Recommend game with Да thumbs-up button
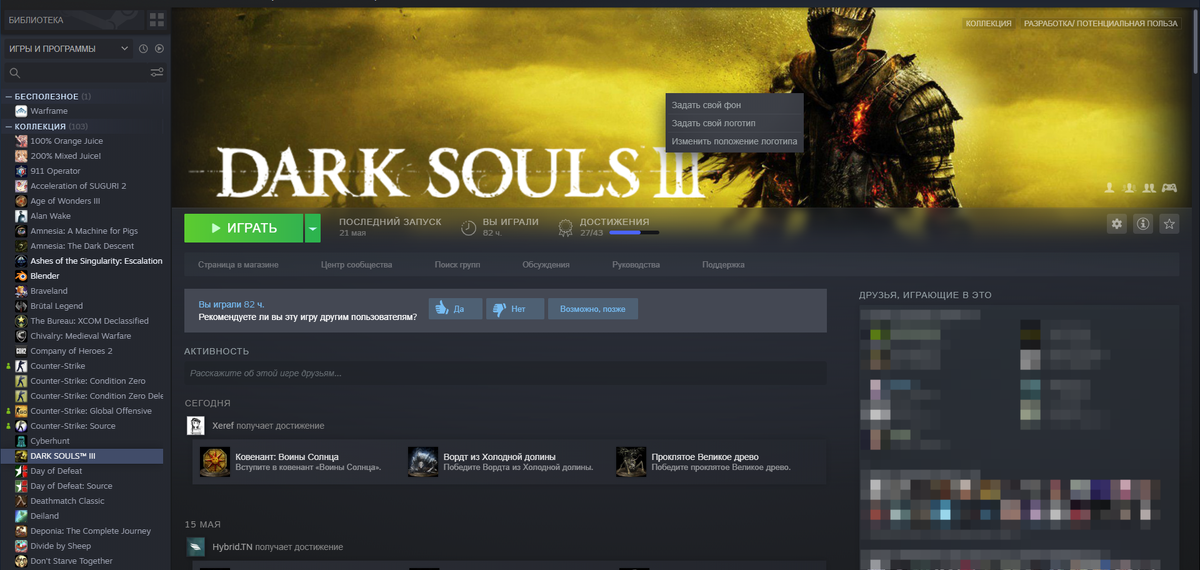 [x=455, y=309]
